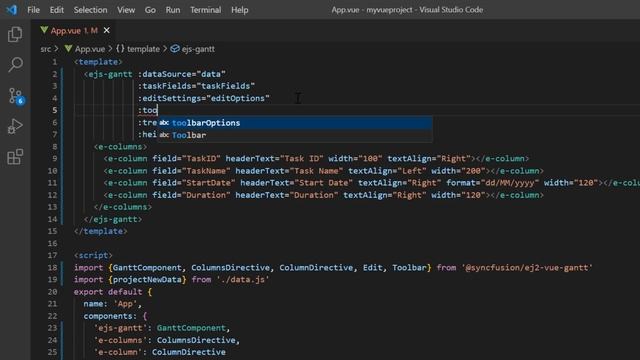Open the View menu
Image resolution: width=640 pixels, height=360 pixels.
(x=126, y=10)
